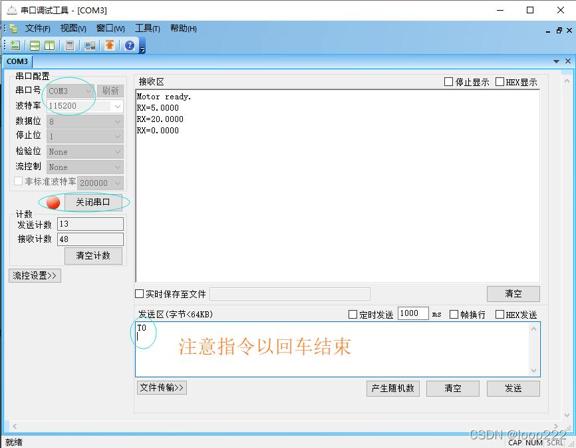Viewport: 576px width, 448px height.
Task: Click the 刷新 button
Action: click(x=110, y=91)
